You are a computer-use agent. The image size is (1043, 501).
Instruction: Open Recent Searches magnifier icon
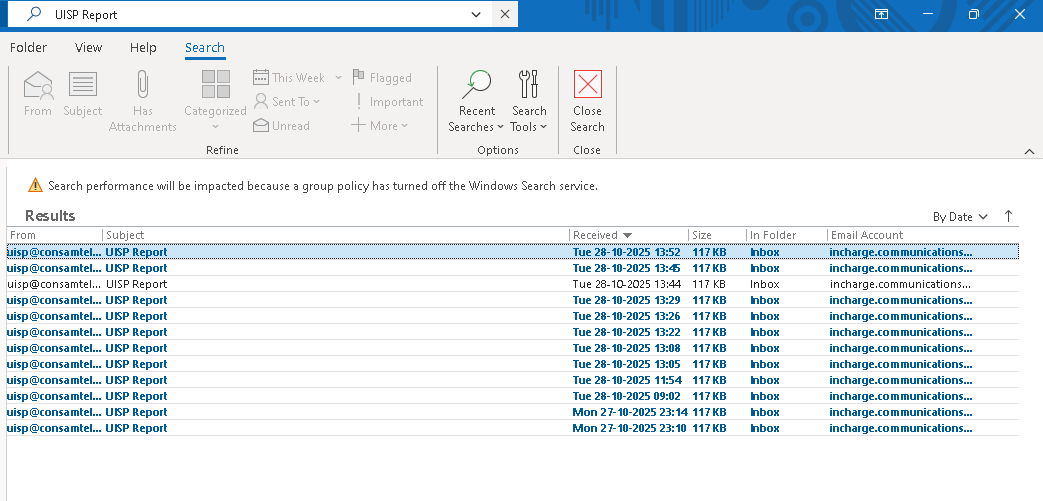(477, 84)
